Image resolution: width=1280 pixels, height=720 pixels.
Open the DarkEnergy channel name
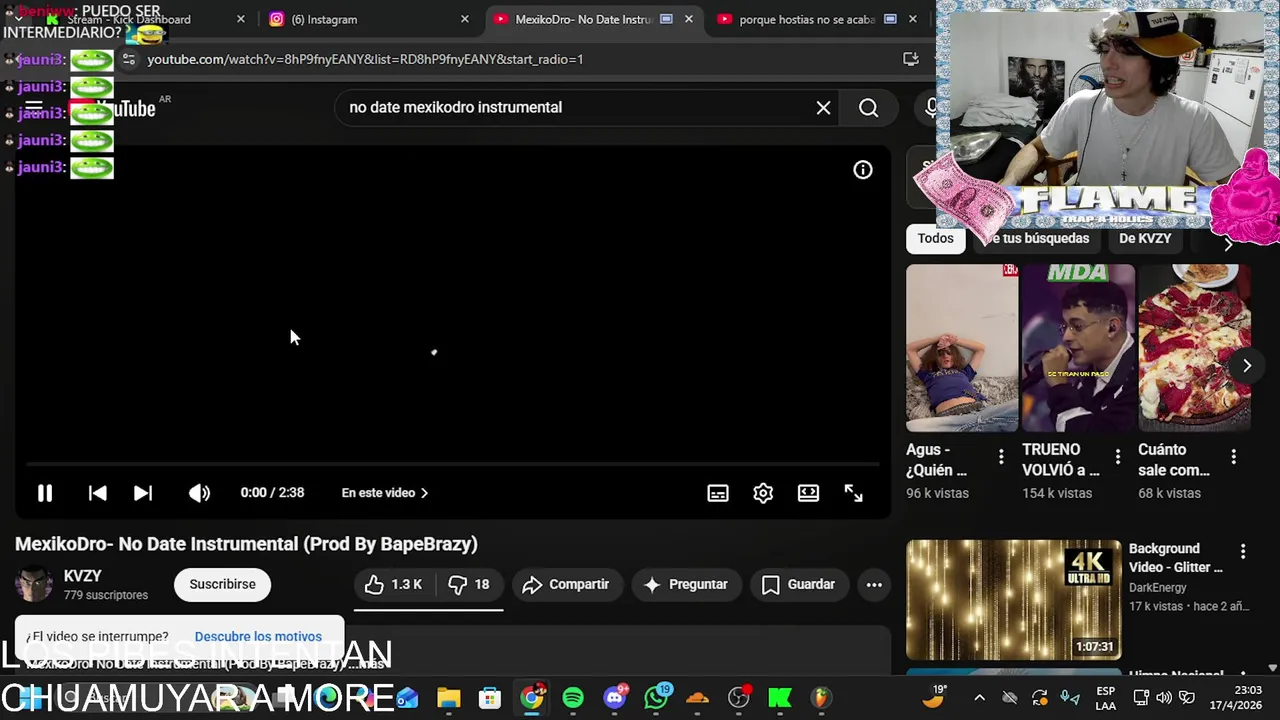[x=1157, y=588]
